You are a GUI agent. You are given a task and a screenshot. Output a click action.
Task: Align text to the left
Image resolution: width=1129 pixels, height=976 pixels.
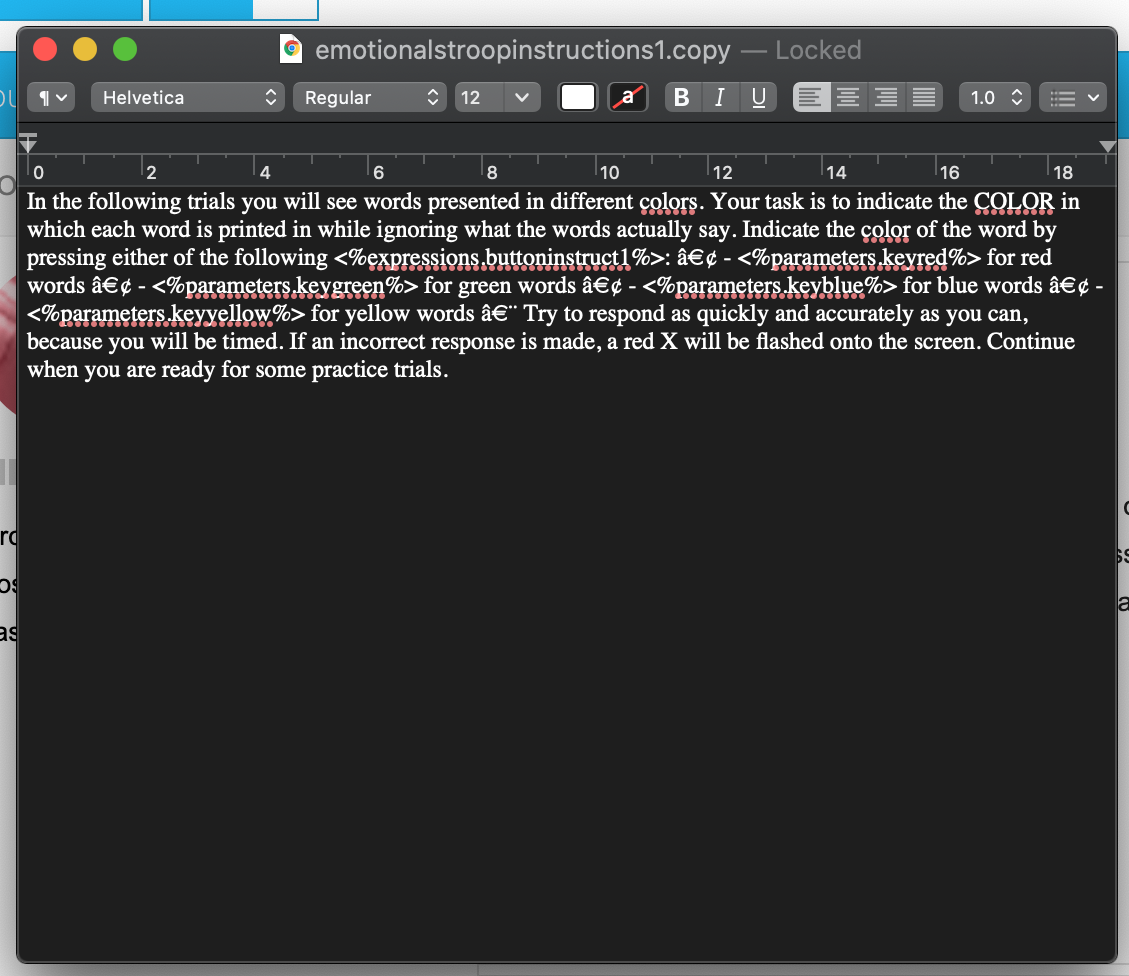coord(811,97)
